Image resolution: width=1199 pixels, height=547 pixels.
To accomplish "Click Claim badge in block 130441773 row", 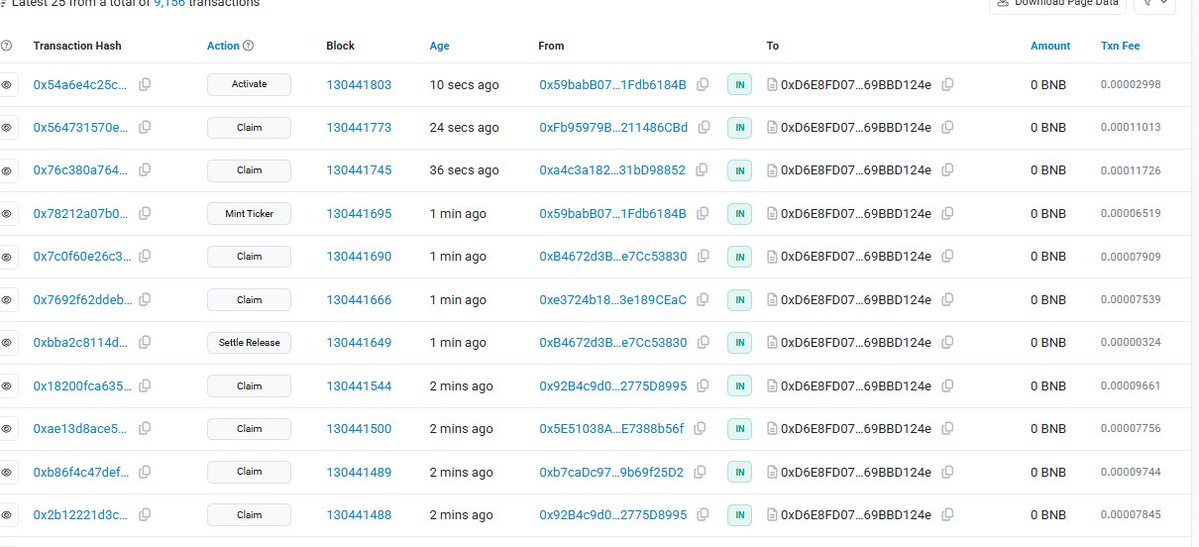I will pyautogui.click(x=249, y=128).
